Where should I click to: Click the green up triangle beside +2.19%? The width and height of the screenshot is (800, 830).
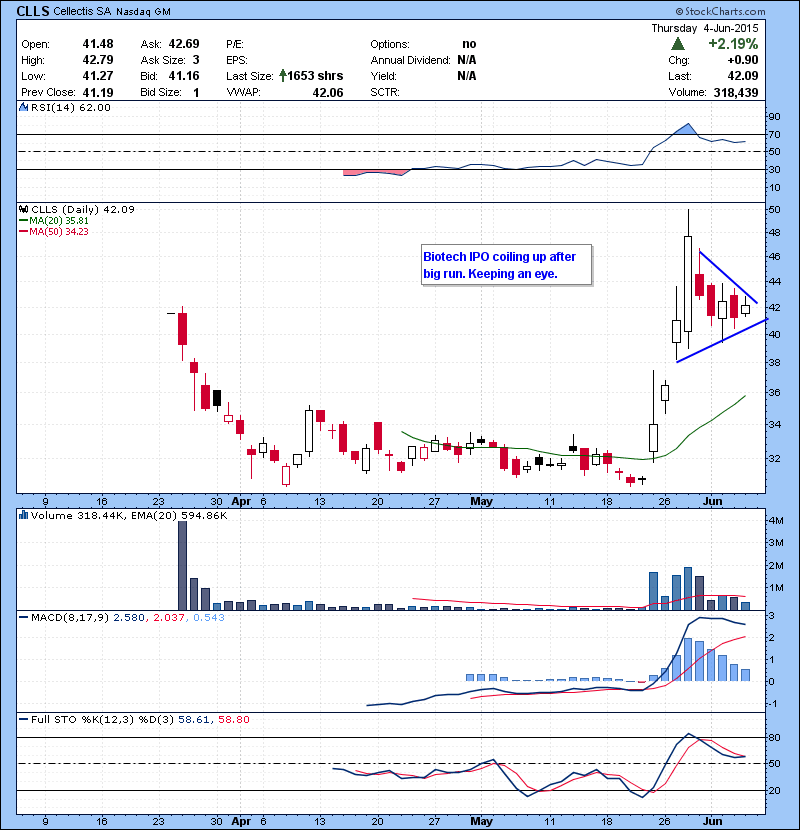point(677,43)
